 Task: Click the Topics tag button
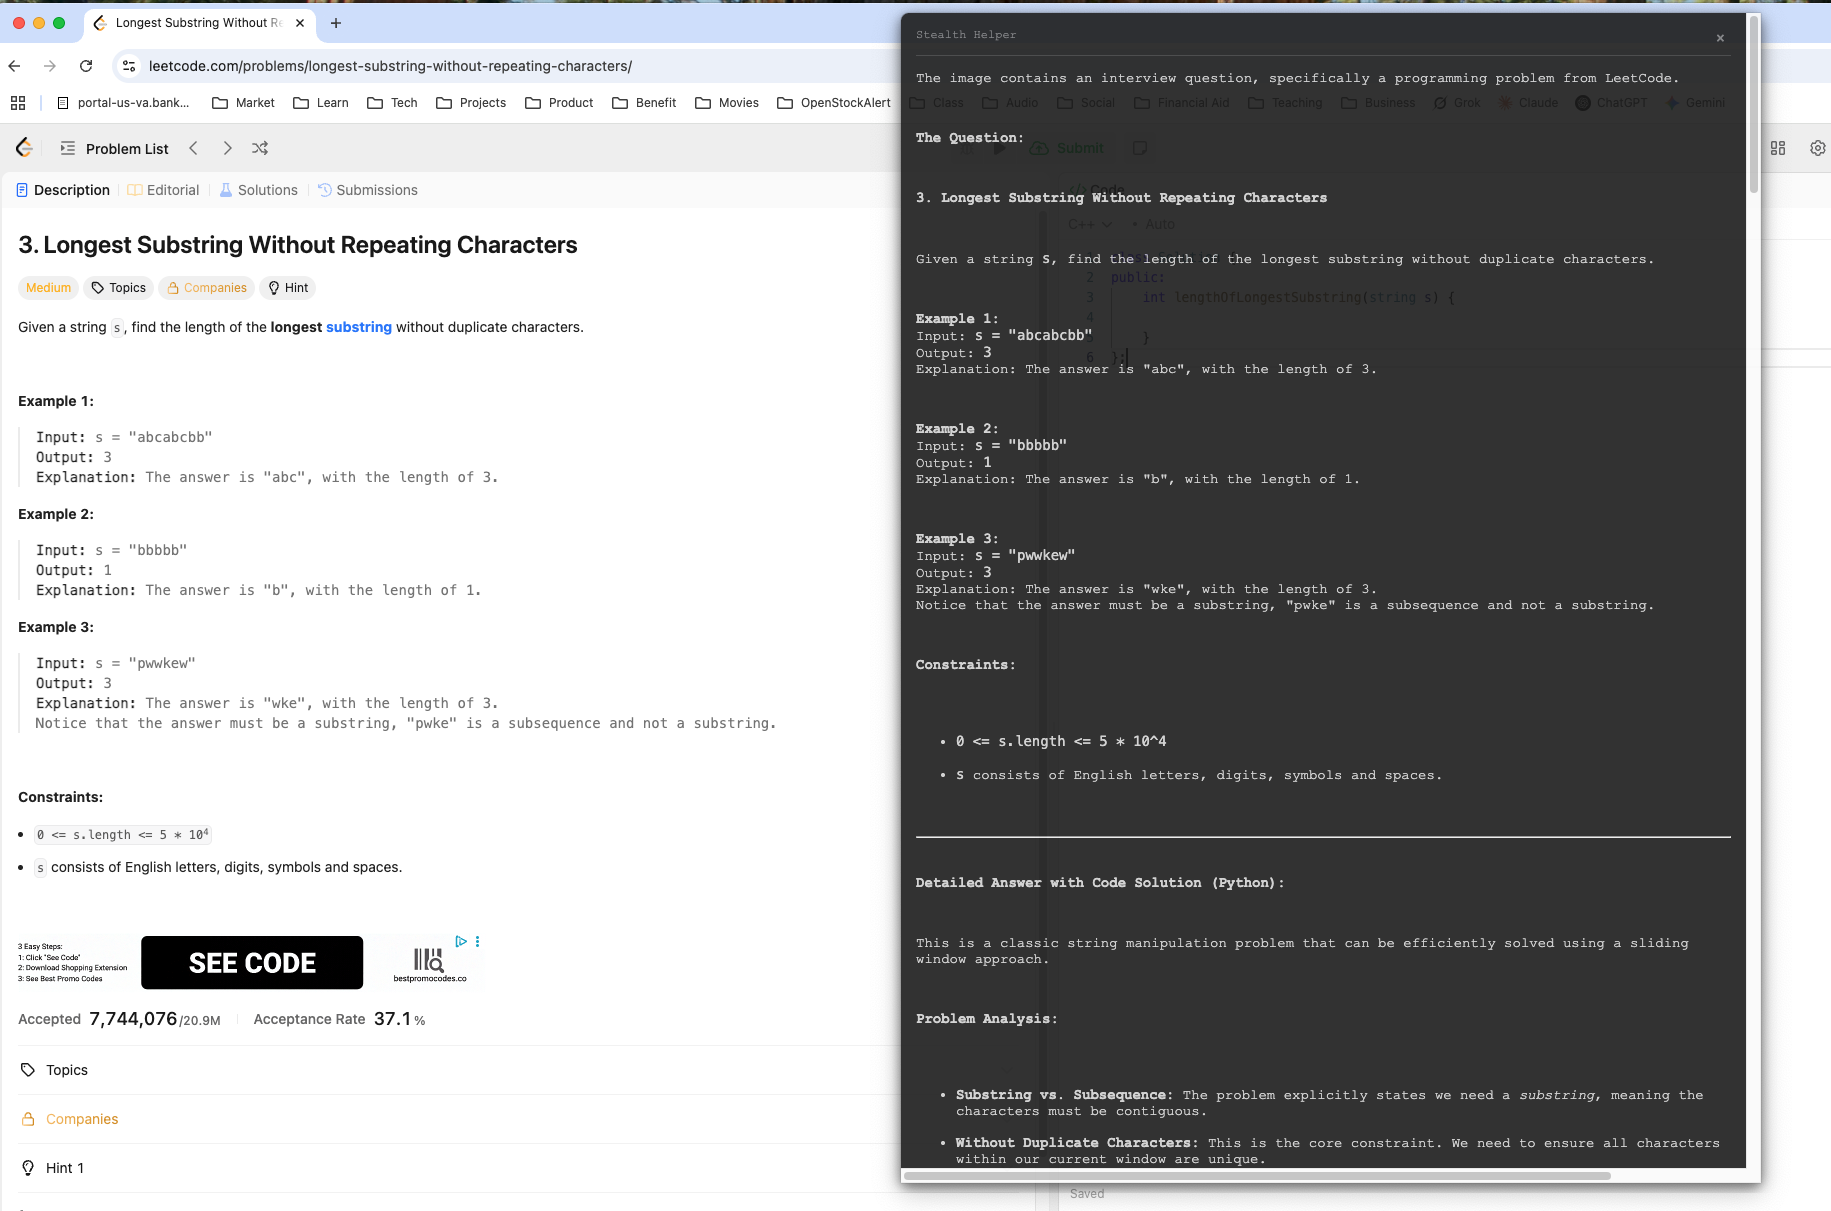pos(118,288)
